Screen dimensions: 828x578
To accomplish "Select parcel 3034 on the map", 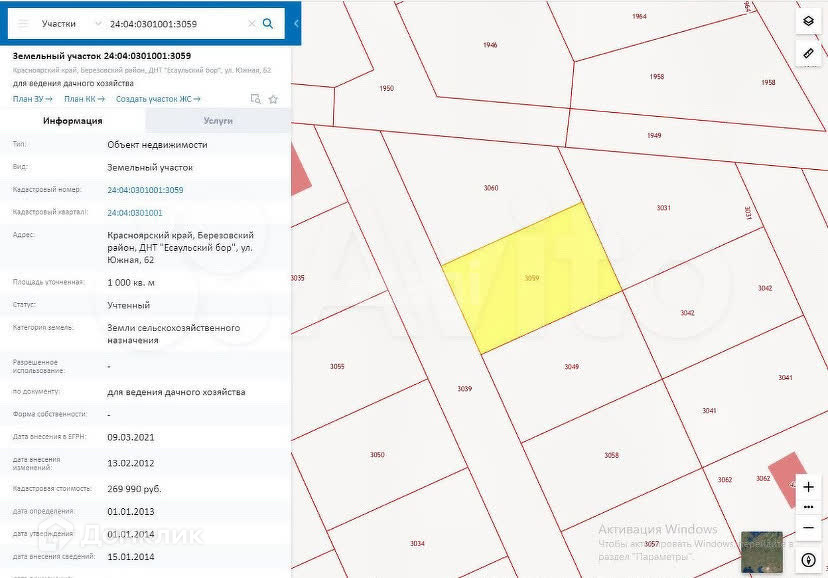I will pos(417,543).
